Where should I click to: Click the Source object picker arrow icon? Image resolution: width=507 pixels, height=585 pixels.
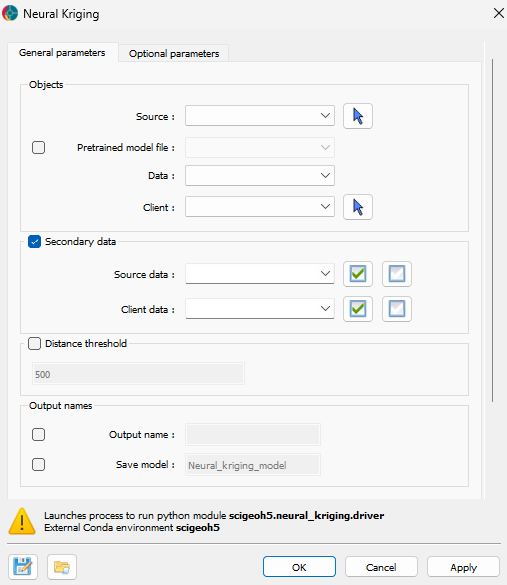358,116
